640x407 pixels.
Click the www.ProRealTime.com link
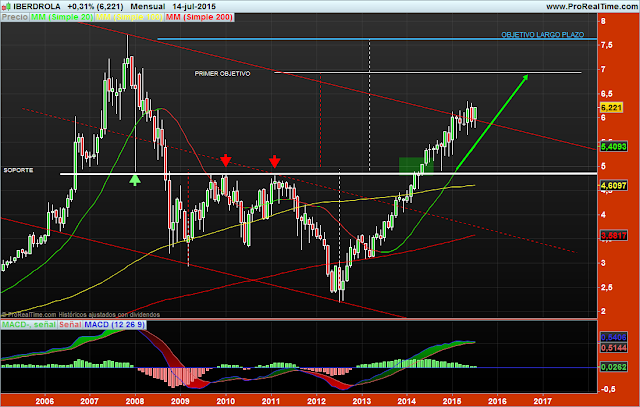coord(592,6)
